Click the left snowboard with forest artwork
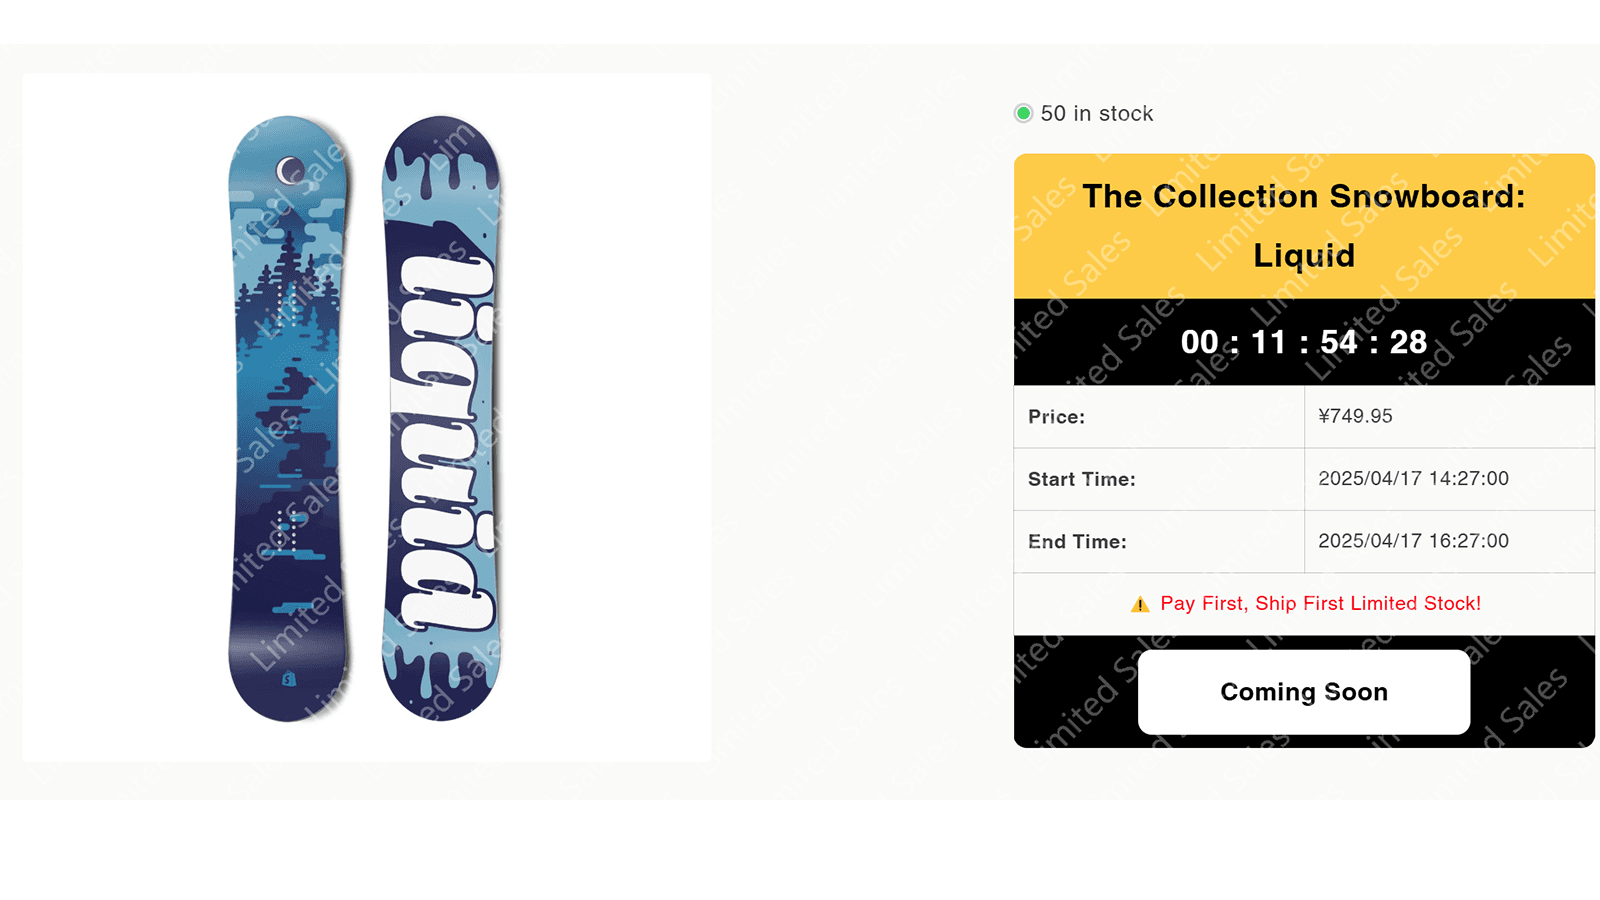Image resolution: width=1600 pixels, height=900 pixels. point(288,420)
